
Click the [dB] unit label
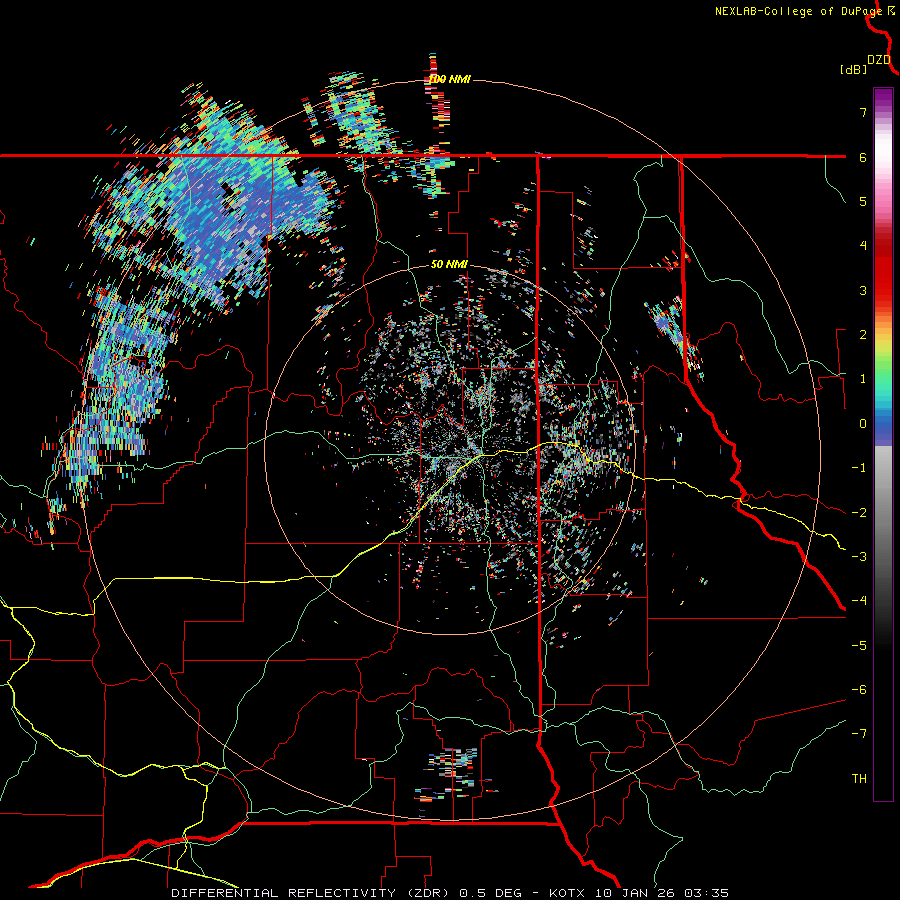point(854,70)
